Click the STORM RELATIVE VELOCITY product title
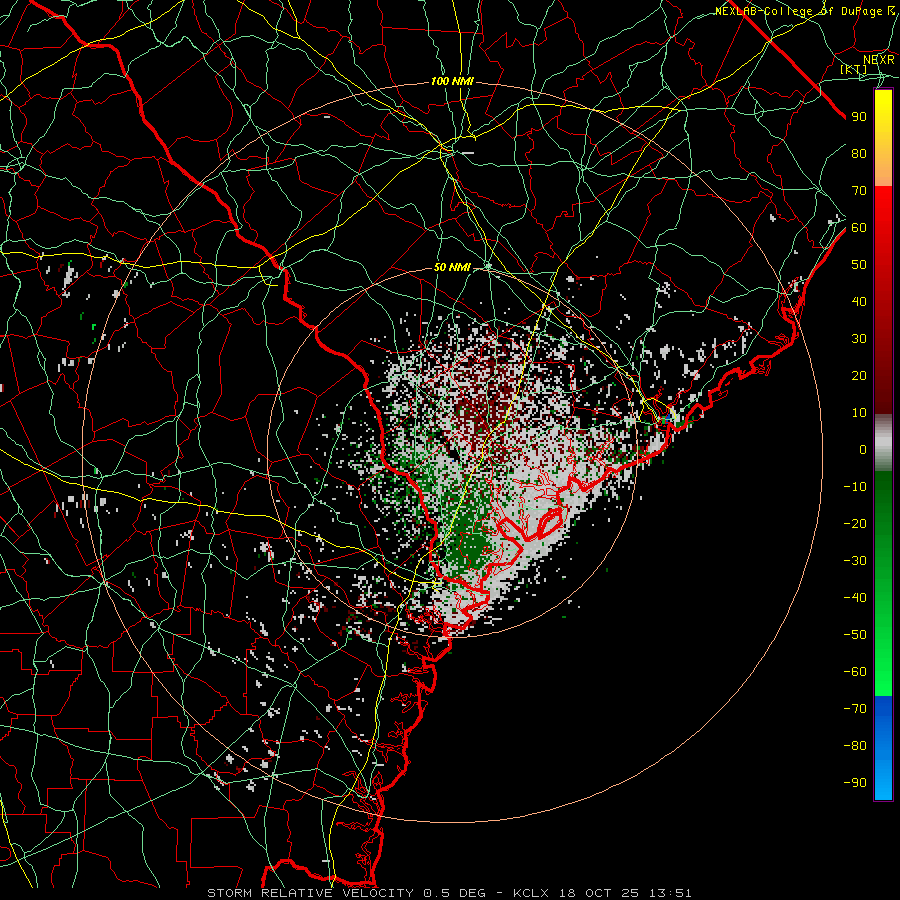Image resolution: width=900 pixels, height=900 pixels. [310, 893]
